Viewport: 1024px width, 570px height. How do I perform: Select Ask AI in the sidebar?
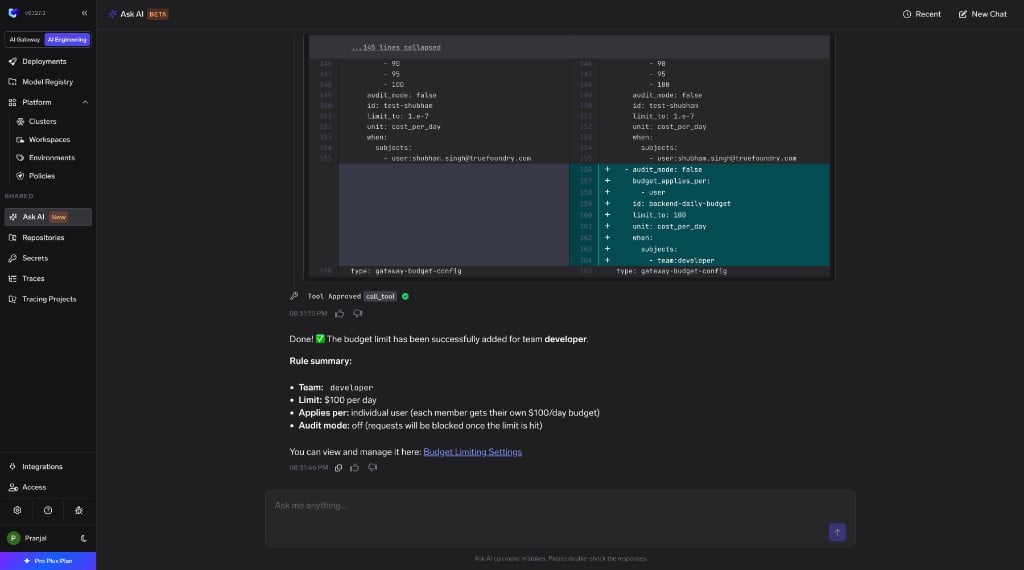click(48, 217)
